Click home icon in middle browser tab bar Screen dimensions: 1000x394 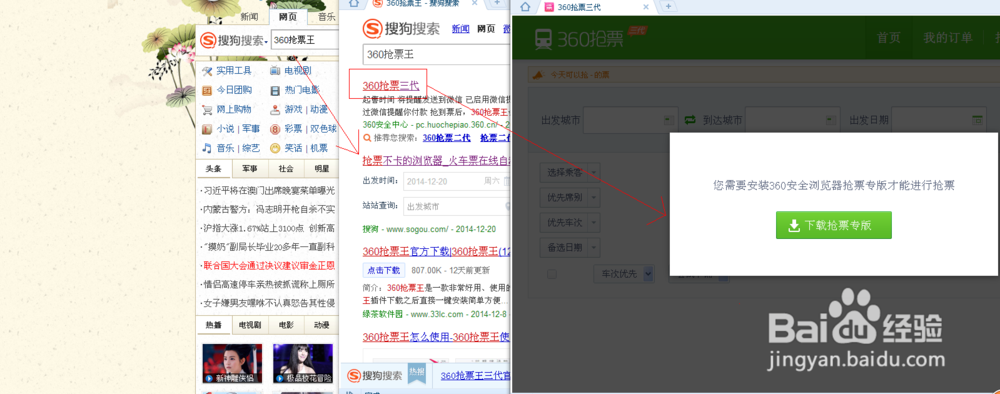tap(353, 4)
